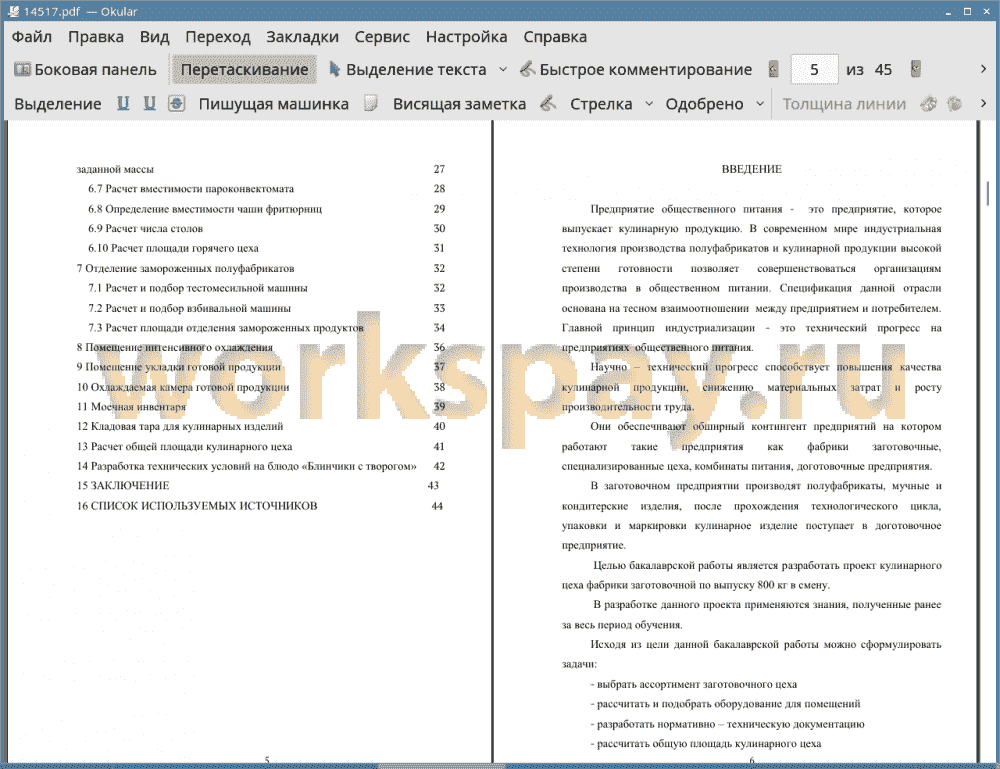Click the first color icon after Толщина линии
Viewport: 1000px width, 769px height.
(x=929, y=103)
